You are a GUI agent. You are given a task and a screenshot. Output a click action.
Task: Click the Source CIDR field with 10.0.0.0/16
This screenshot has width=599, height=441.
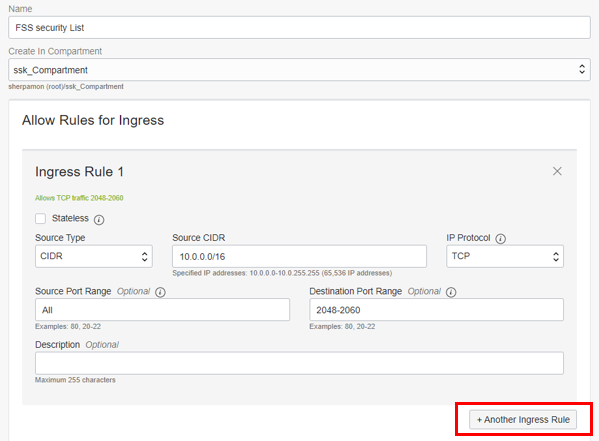(299, 256)
